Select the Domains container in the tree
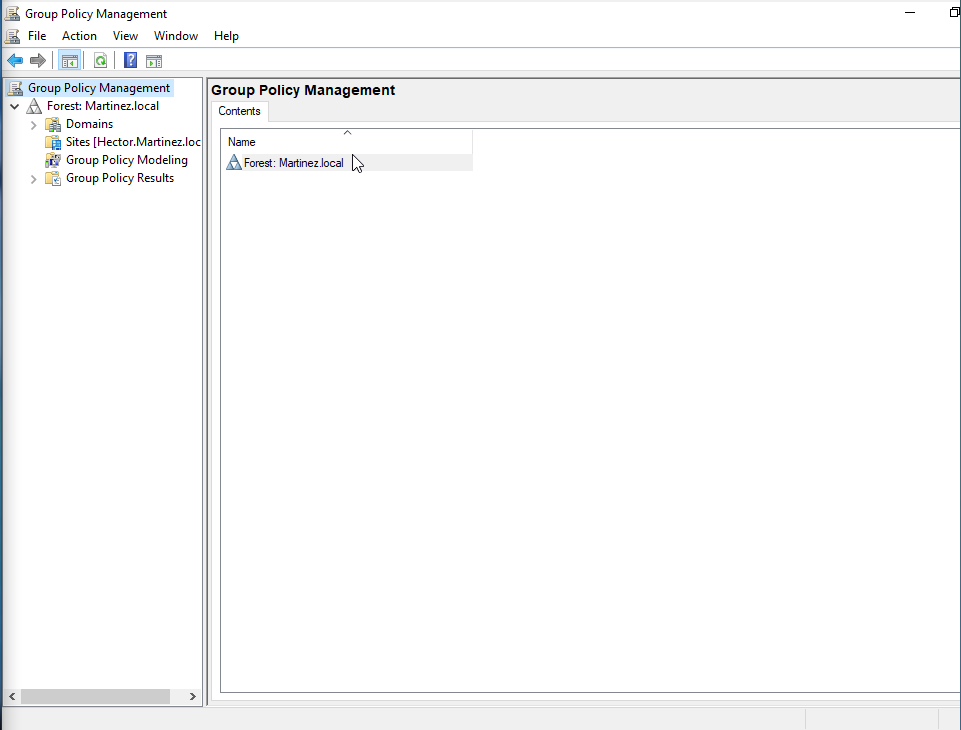 pyautogui.click(x=88, y=124)
